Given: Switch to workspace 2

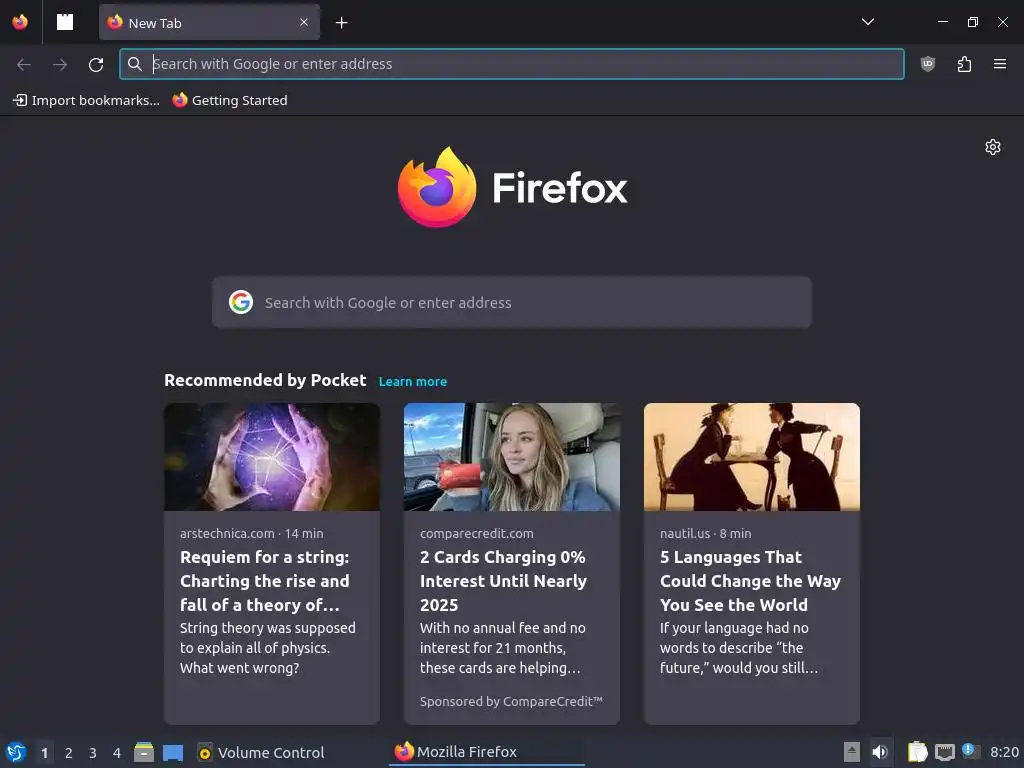Looking at the screenshot, I should coord(69,753).
